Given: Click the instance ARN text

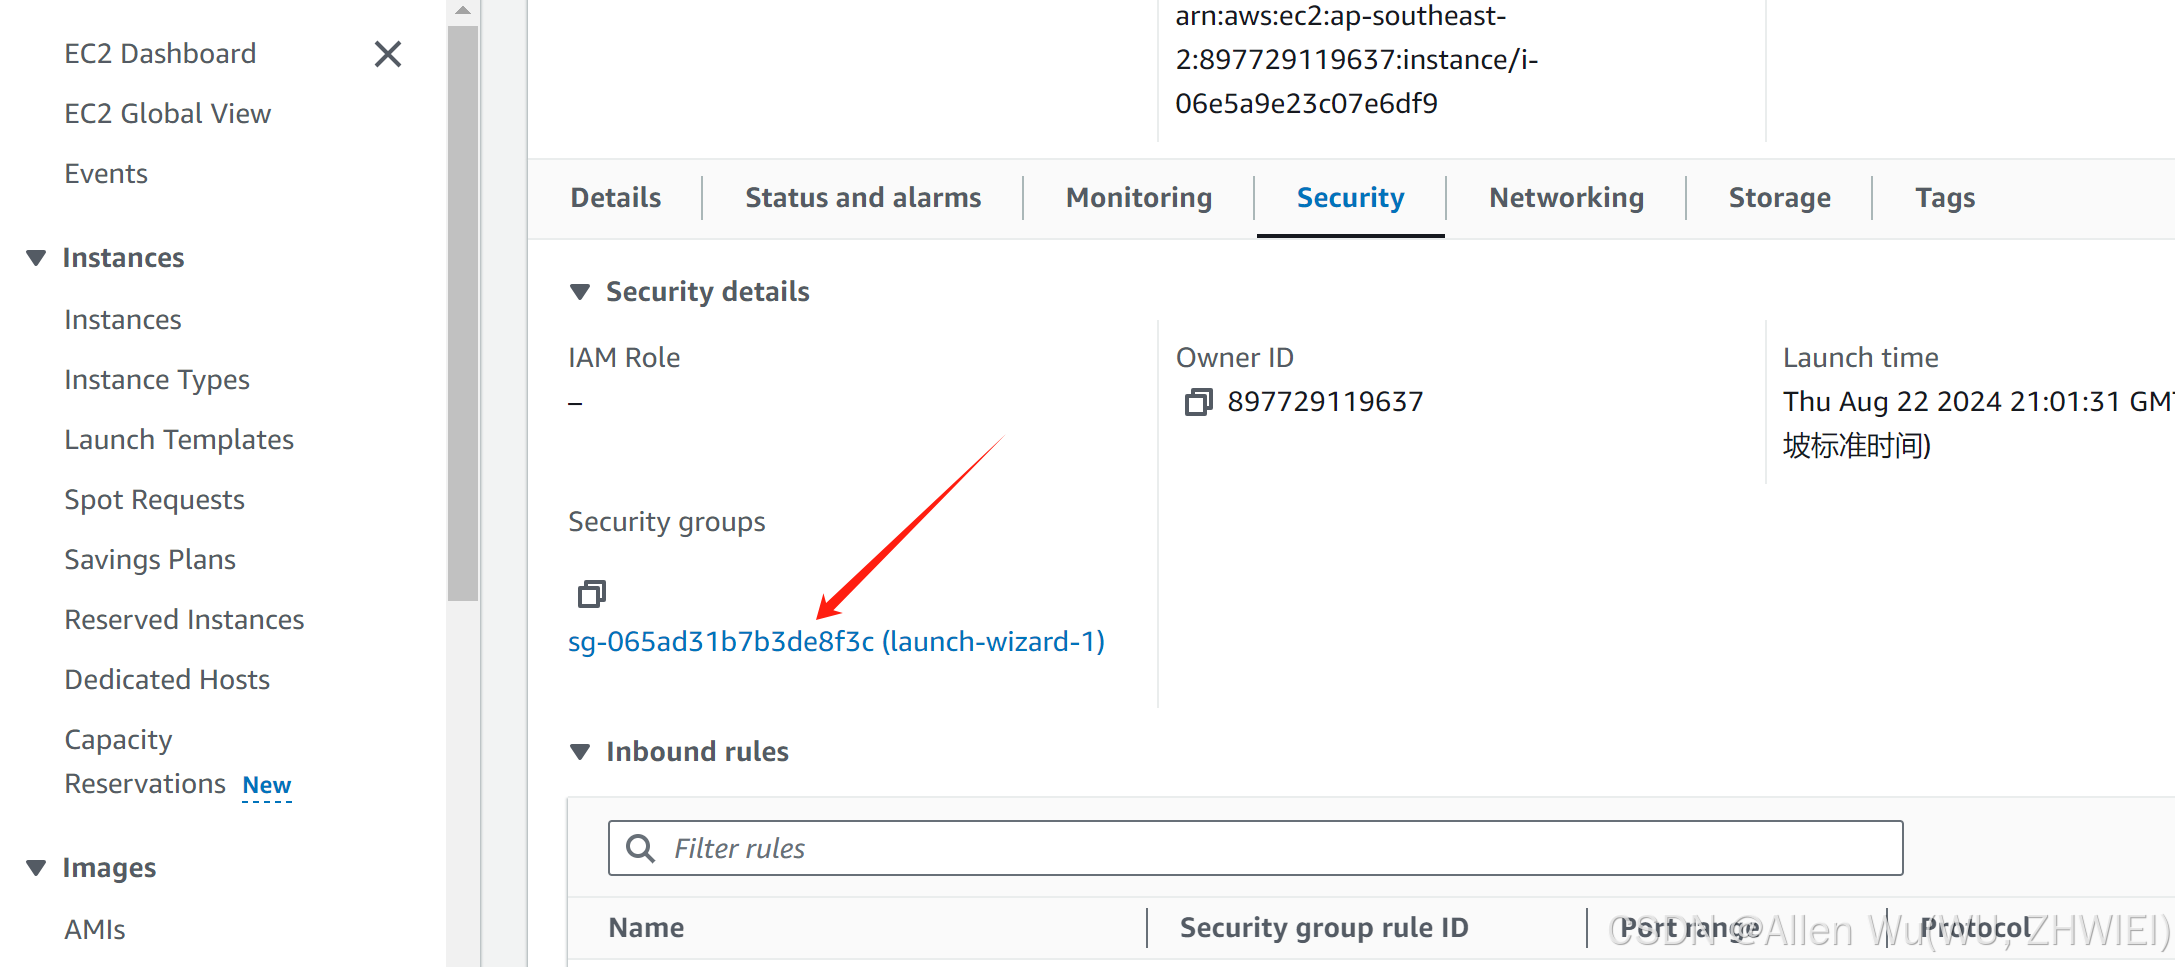Looking at the screenshot, I should (1356, 60).
